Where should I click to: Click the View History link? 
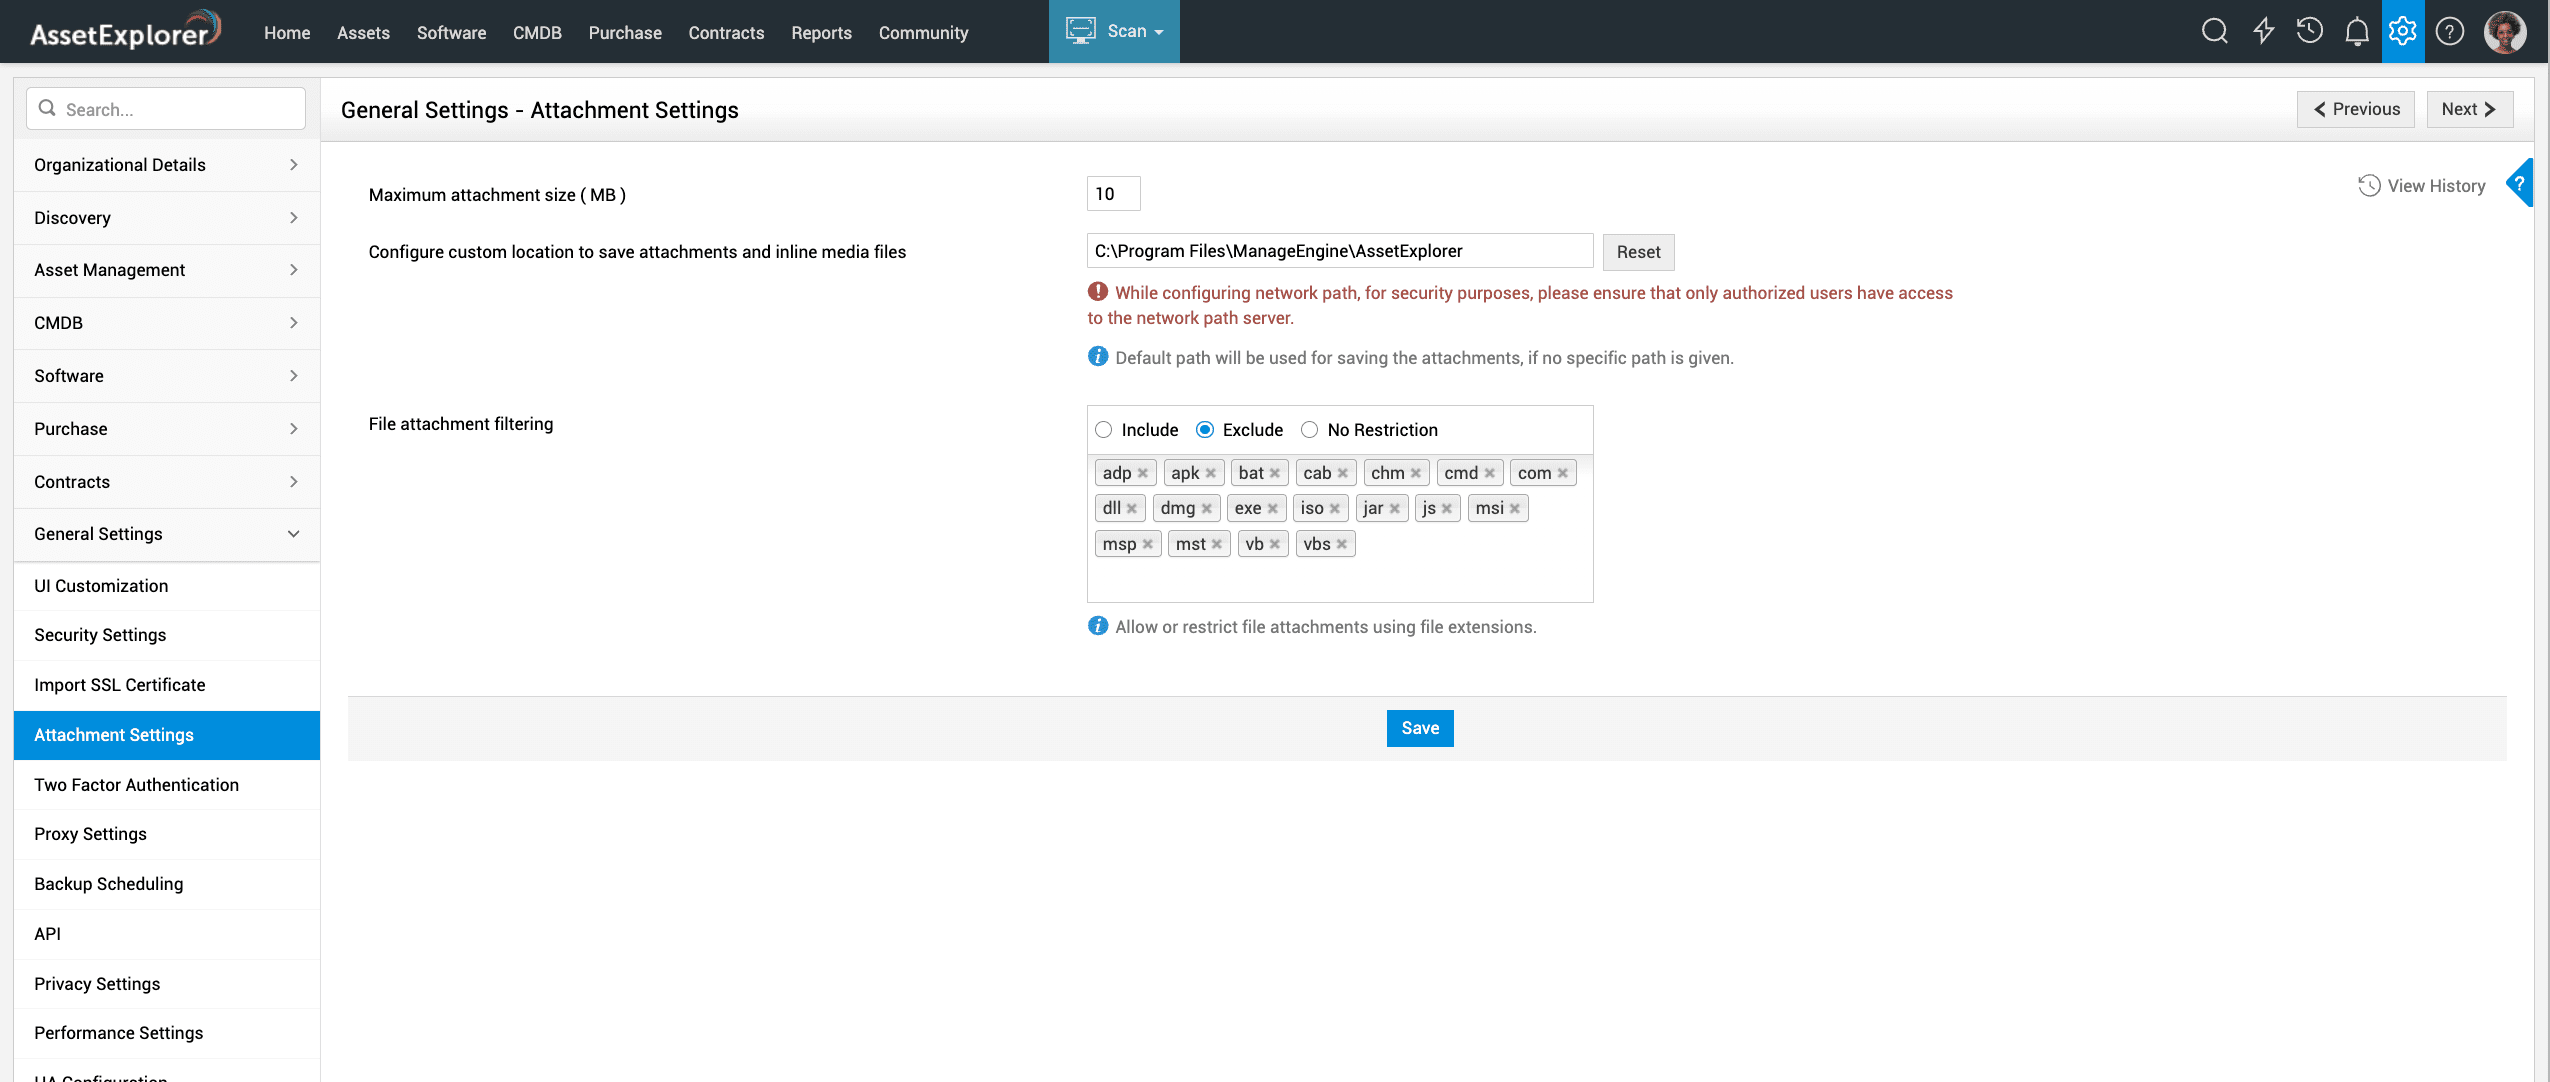click(x=2422, y=186)
